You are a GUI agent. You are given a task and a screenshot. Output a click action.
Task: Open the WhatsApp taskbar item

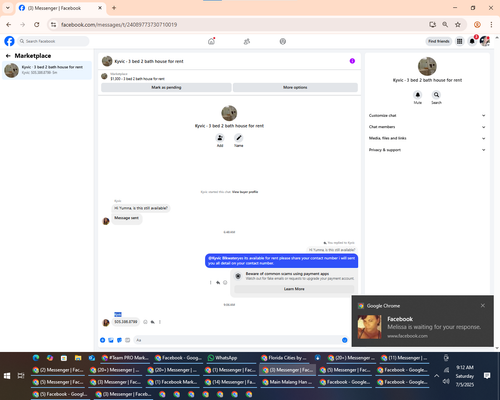(232, 358)
